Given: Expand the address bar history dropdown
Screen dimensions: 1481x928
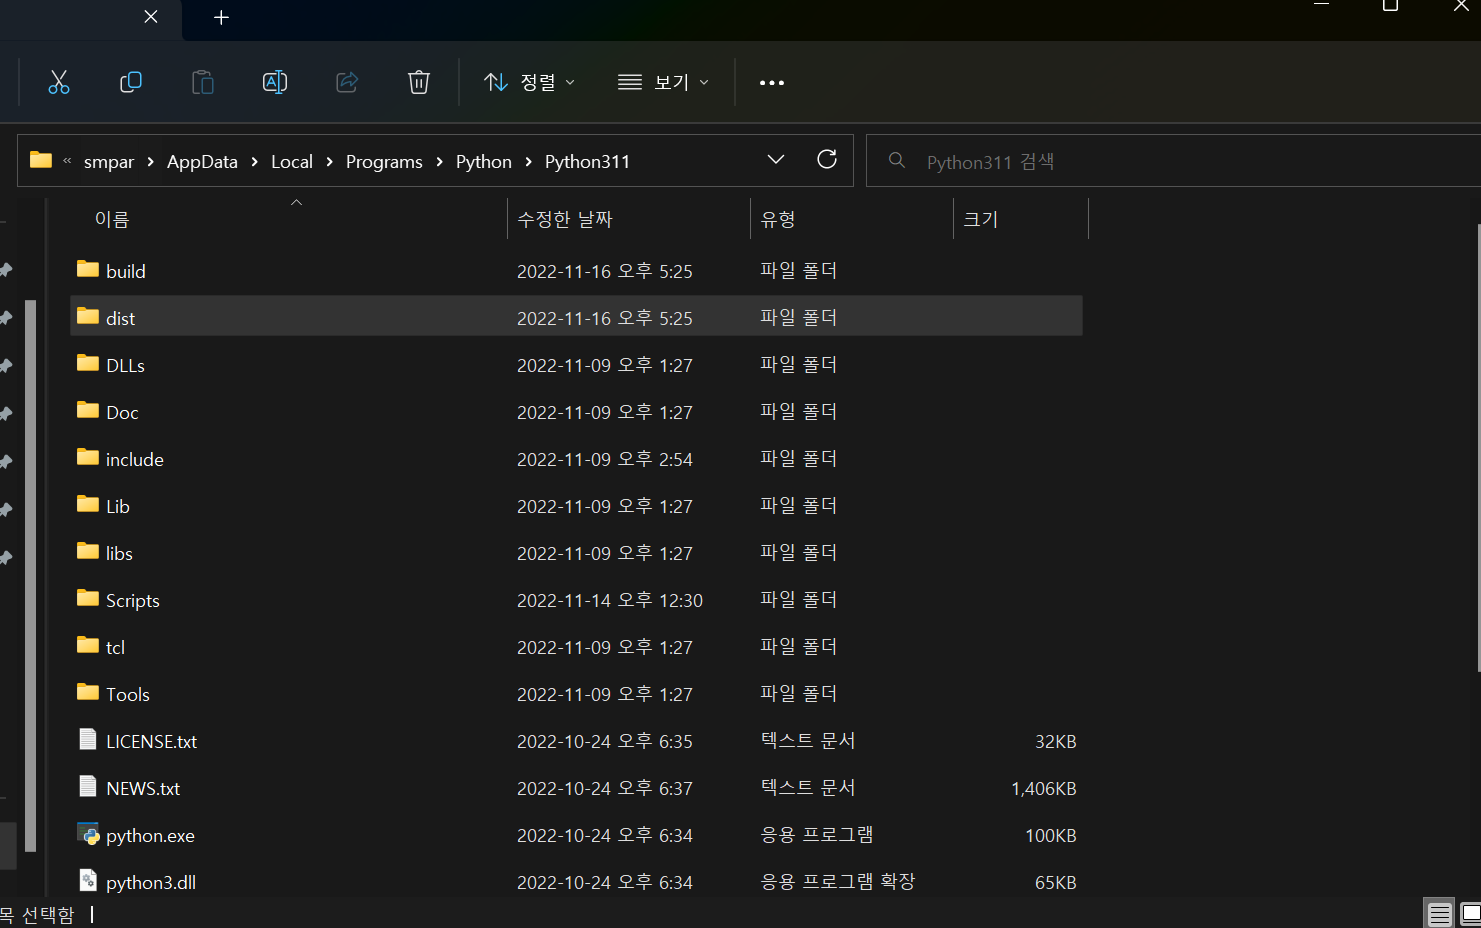Looking at the screenshot, I should coord(776,160).
